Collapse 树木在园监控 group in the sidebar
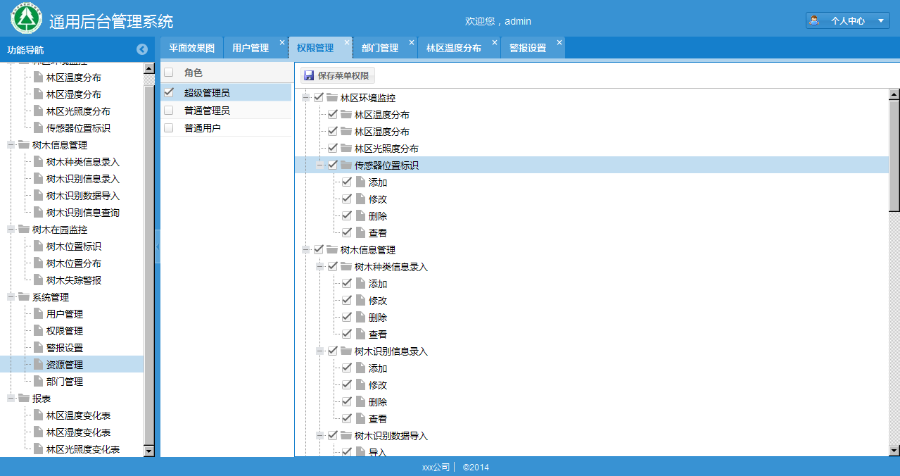The width and height of the screenshot is (900, 476). tap(11, 229)
